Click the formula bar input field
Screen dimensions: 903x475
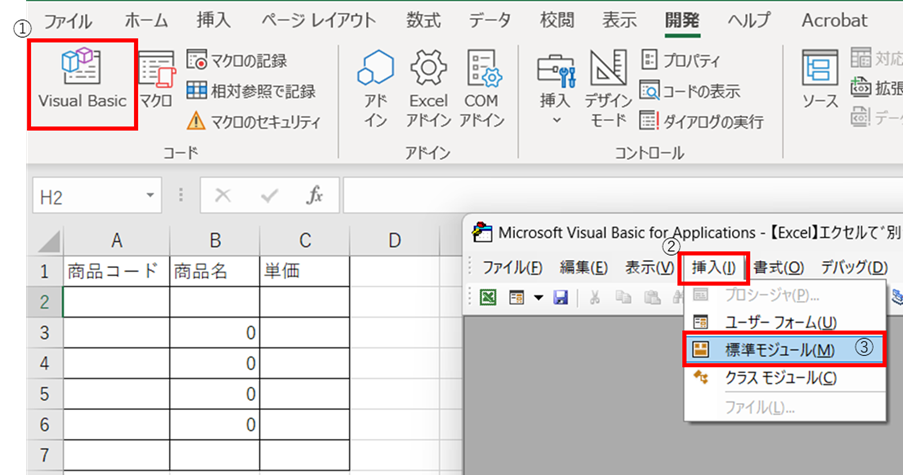point(620,196)
